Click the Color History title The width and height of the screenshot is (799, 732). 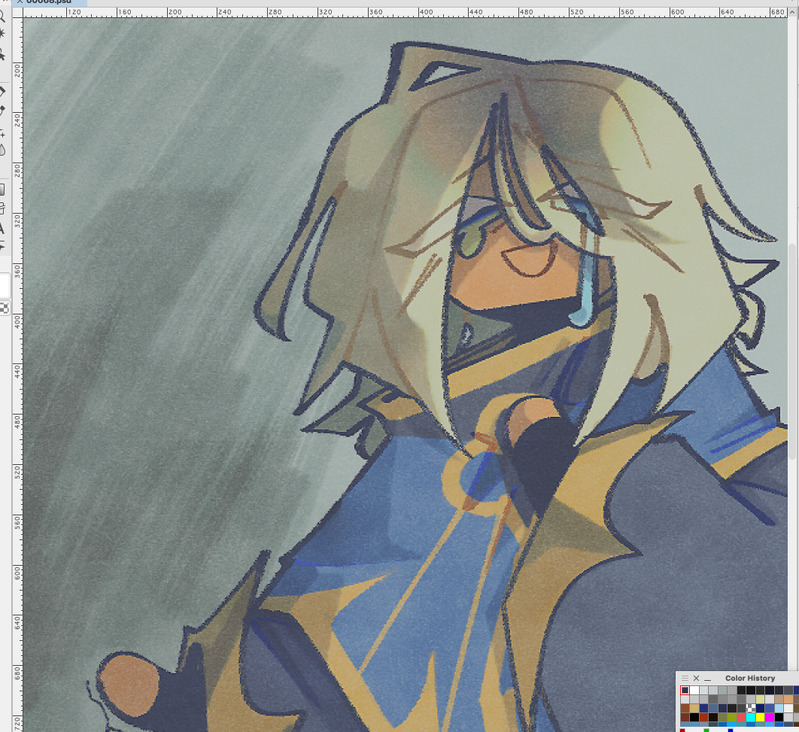pyautogui.click(x=750, y=678)
